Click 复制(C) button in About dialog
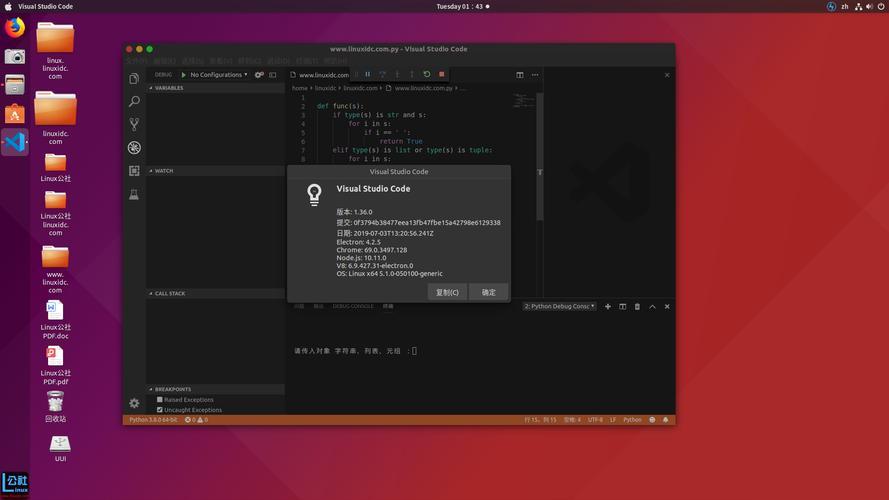The image size is (889, 500). [x=447, y=293]
